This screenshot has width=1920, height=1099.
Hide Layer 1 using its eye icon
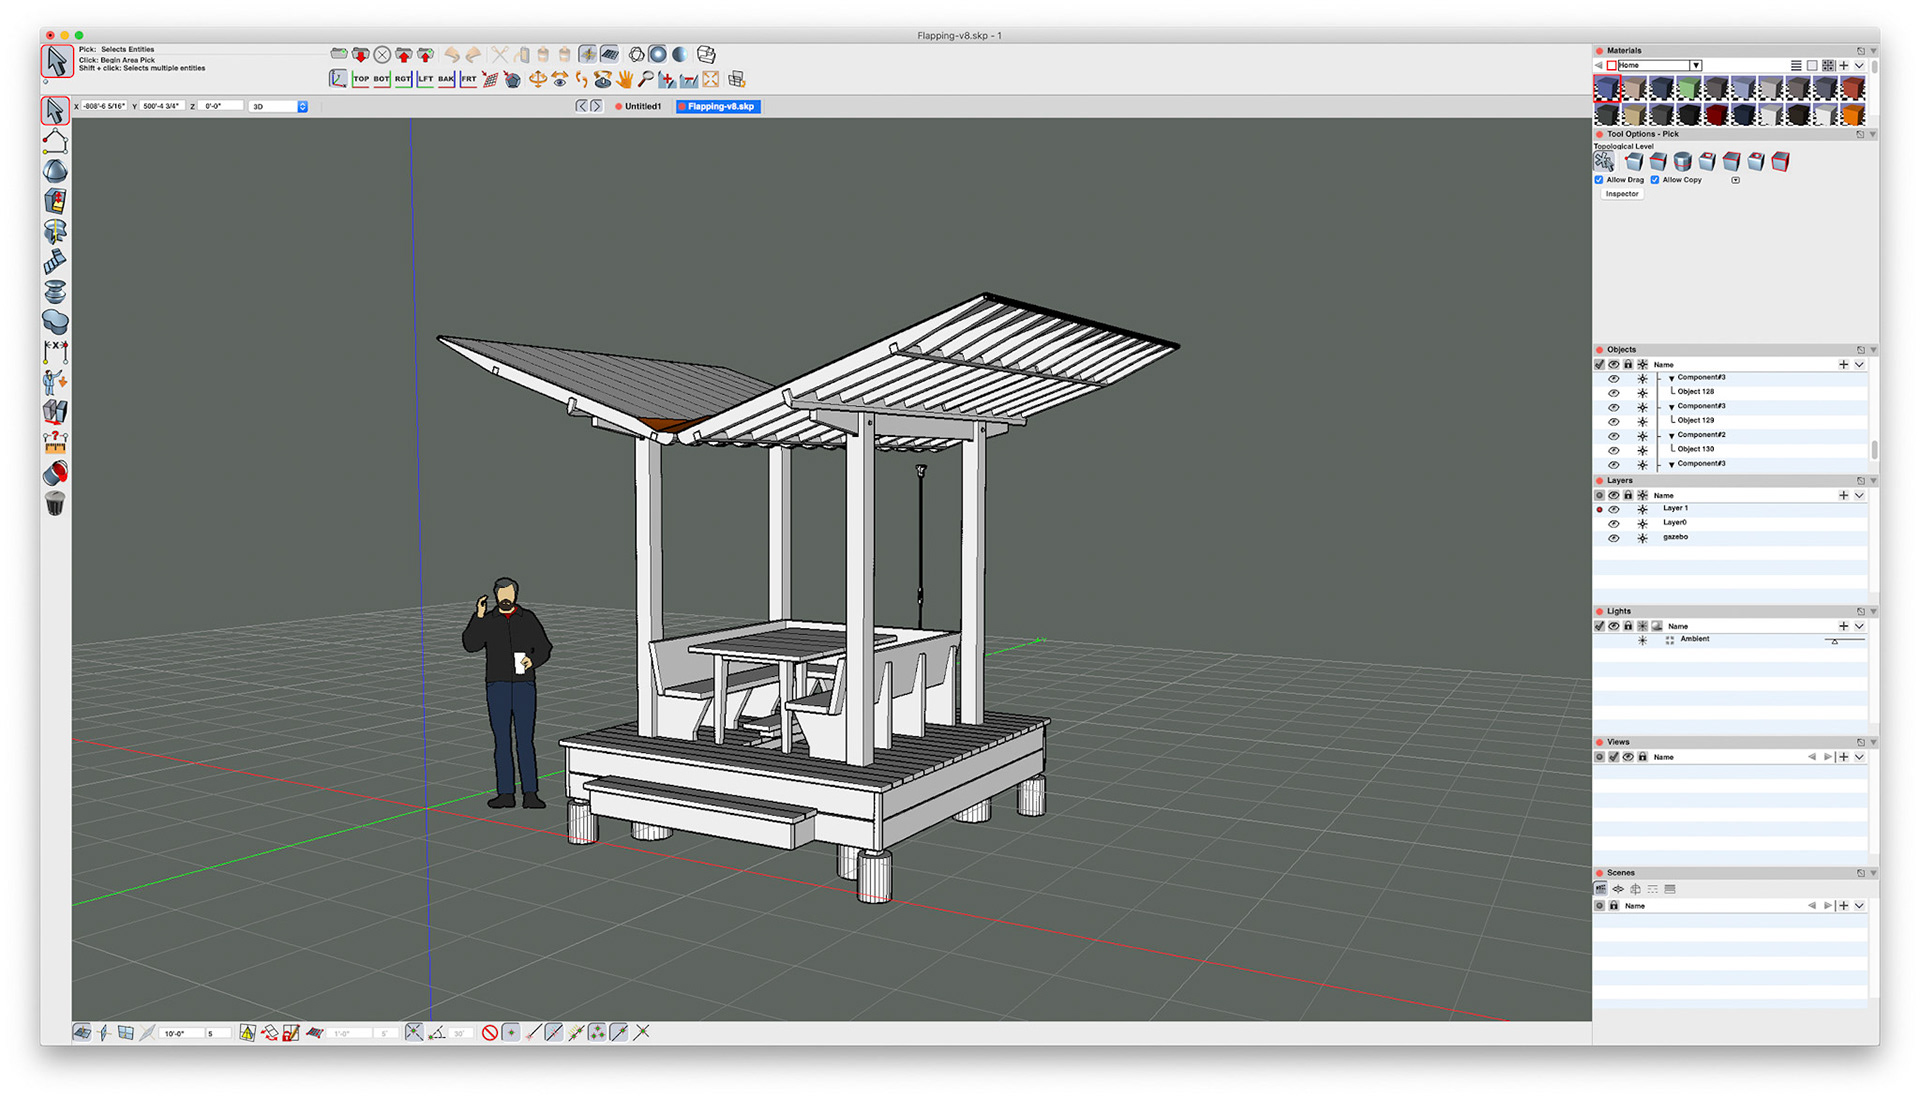1613,509
